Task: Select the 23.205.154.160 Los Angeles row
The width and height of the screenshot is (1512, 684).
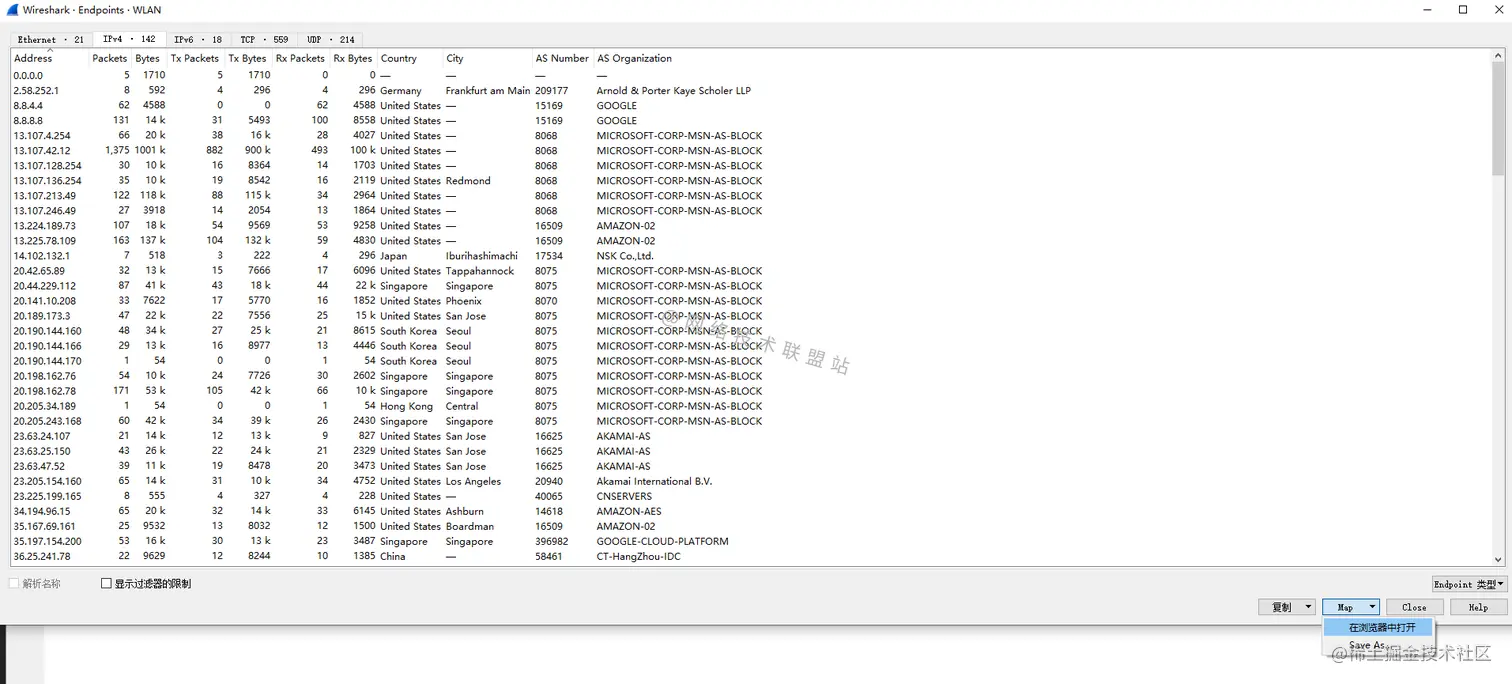Action: point(750,481)
